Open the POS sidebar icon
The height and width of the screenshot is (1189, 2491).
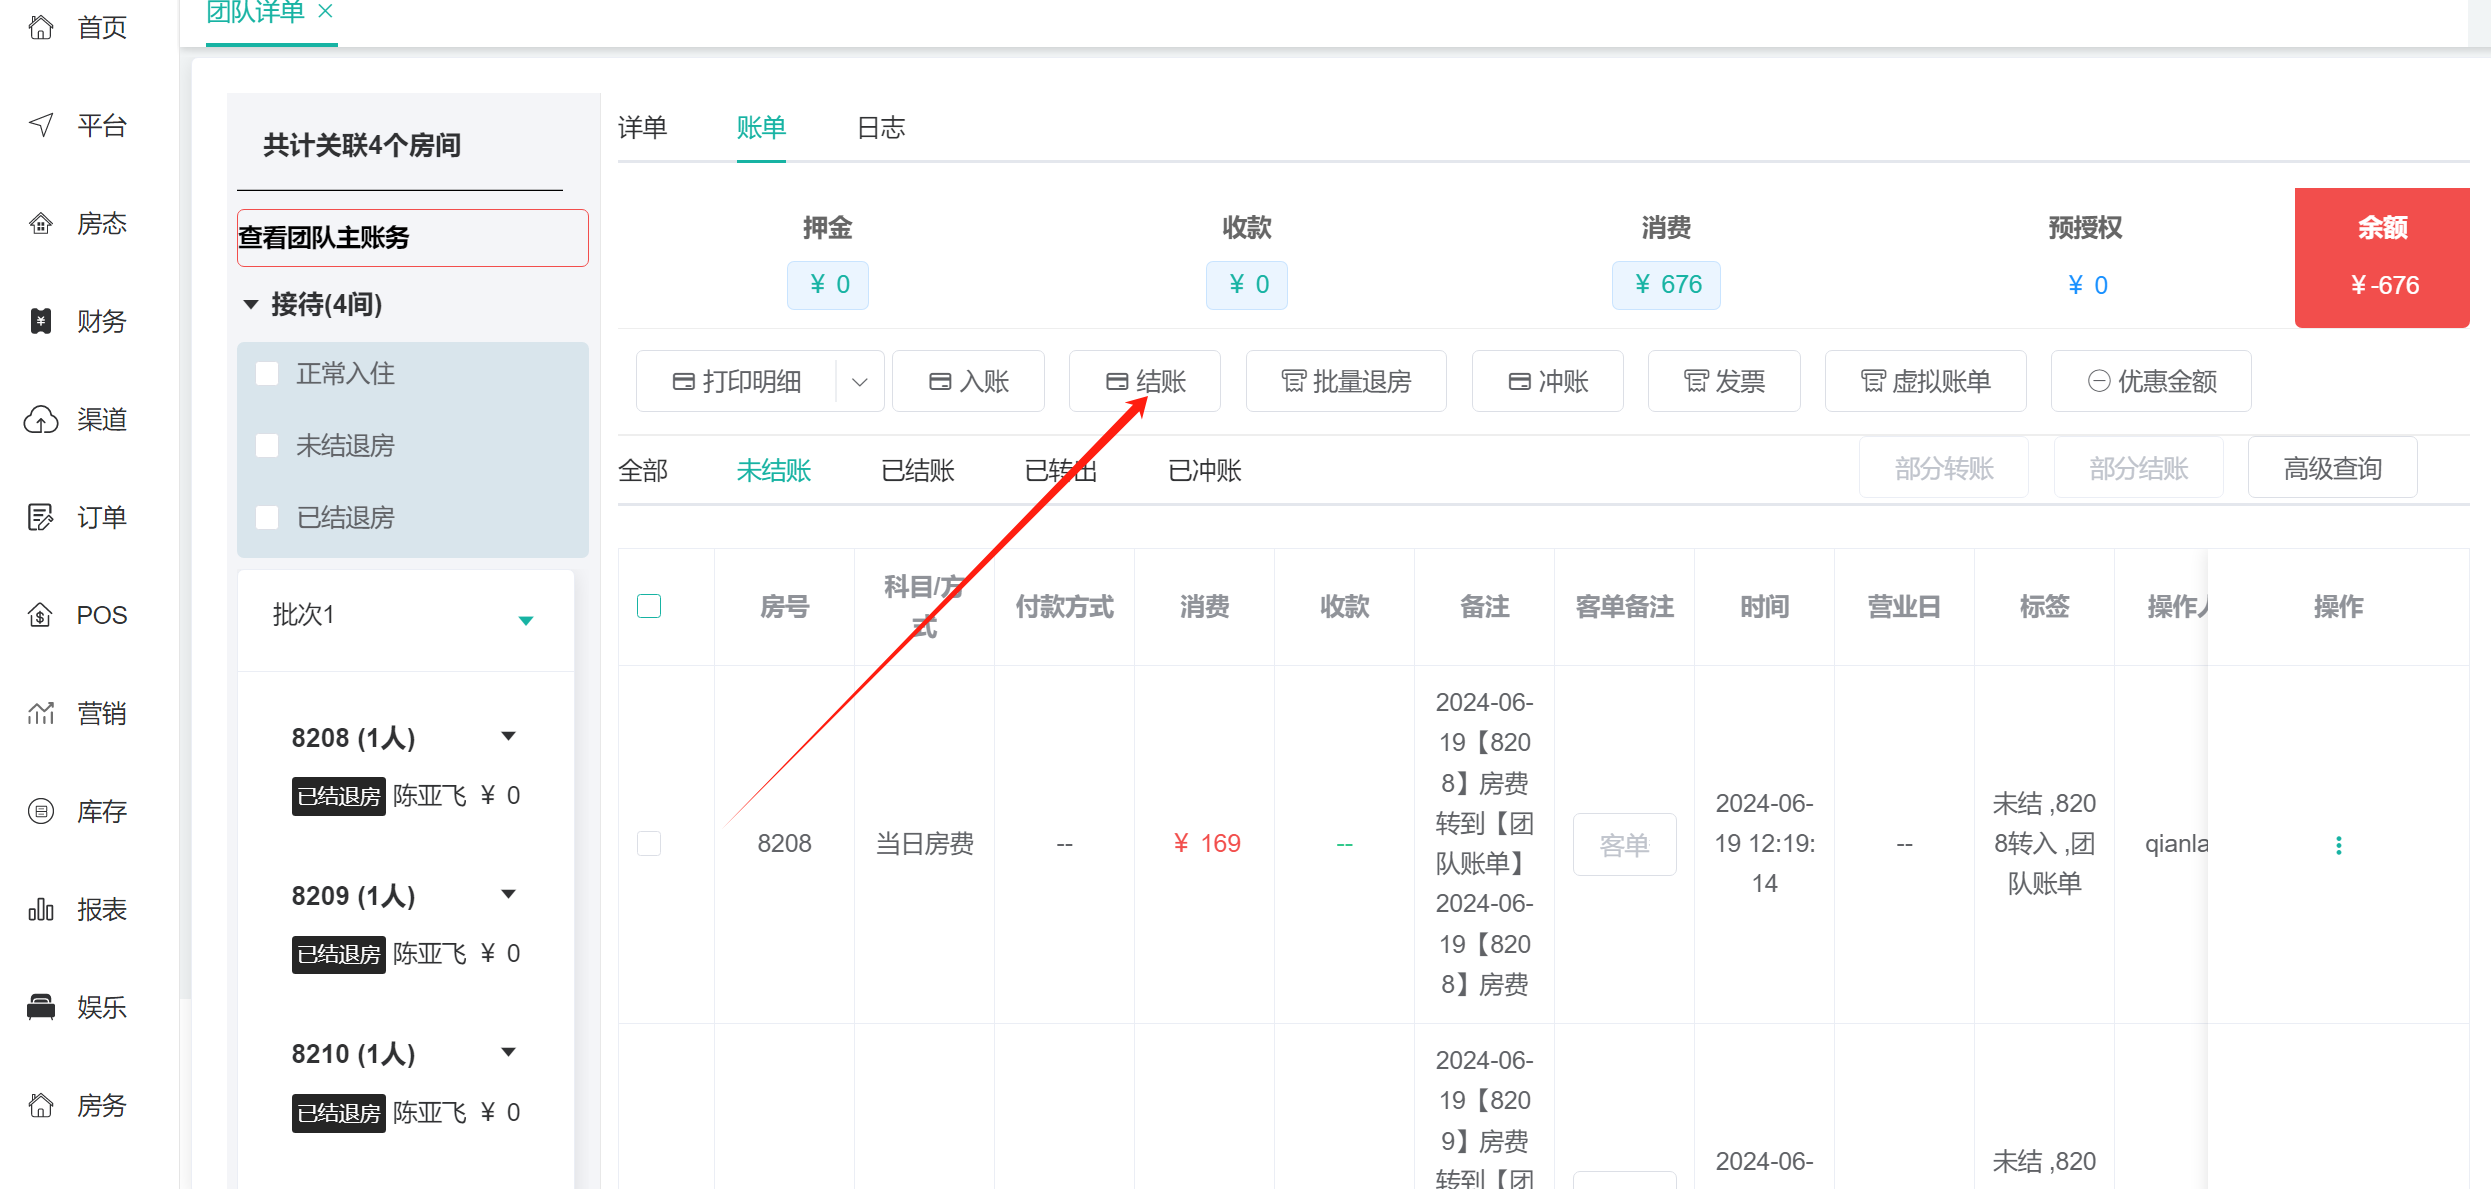click(x=41, y=615)
